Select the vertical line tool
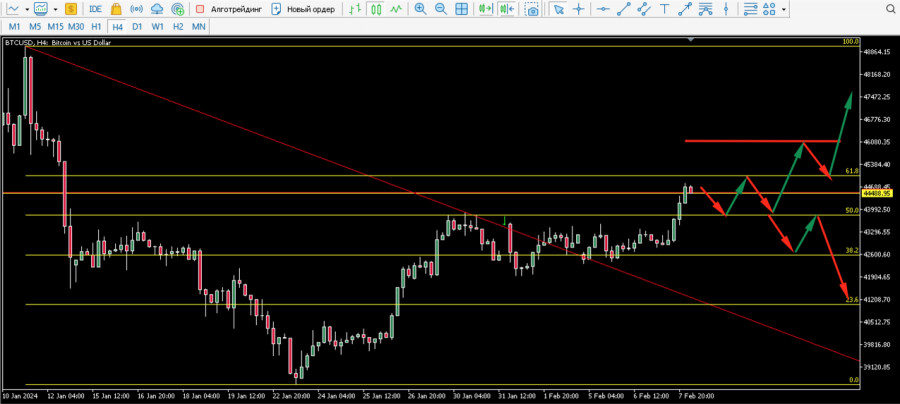The width and height of the screenshot is (900, 404). point(726,9)
